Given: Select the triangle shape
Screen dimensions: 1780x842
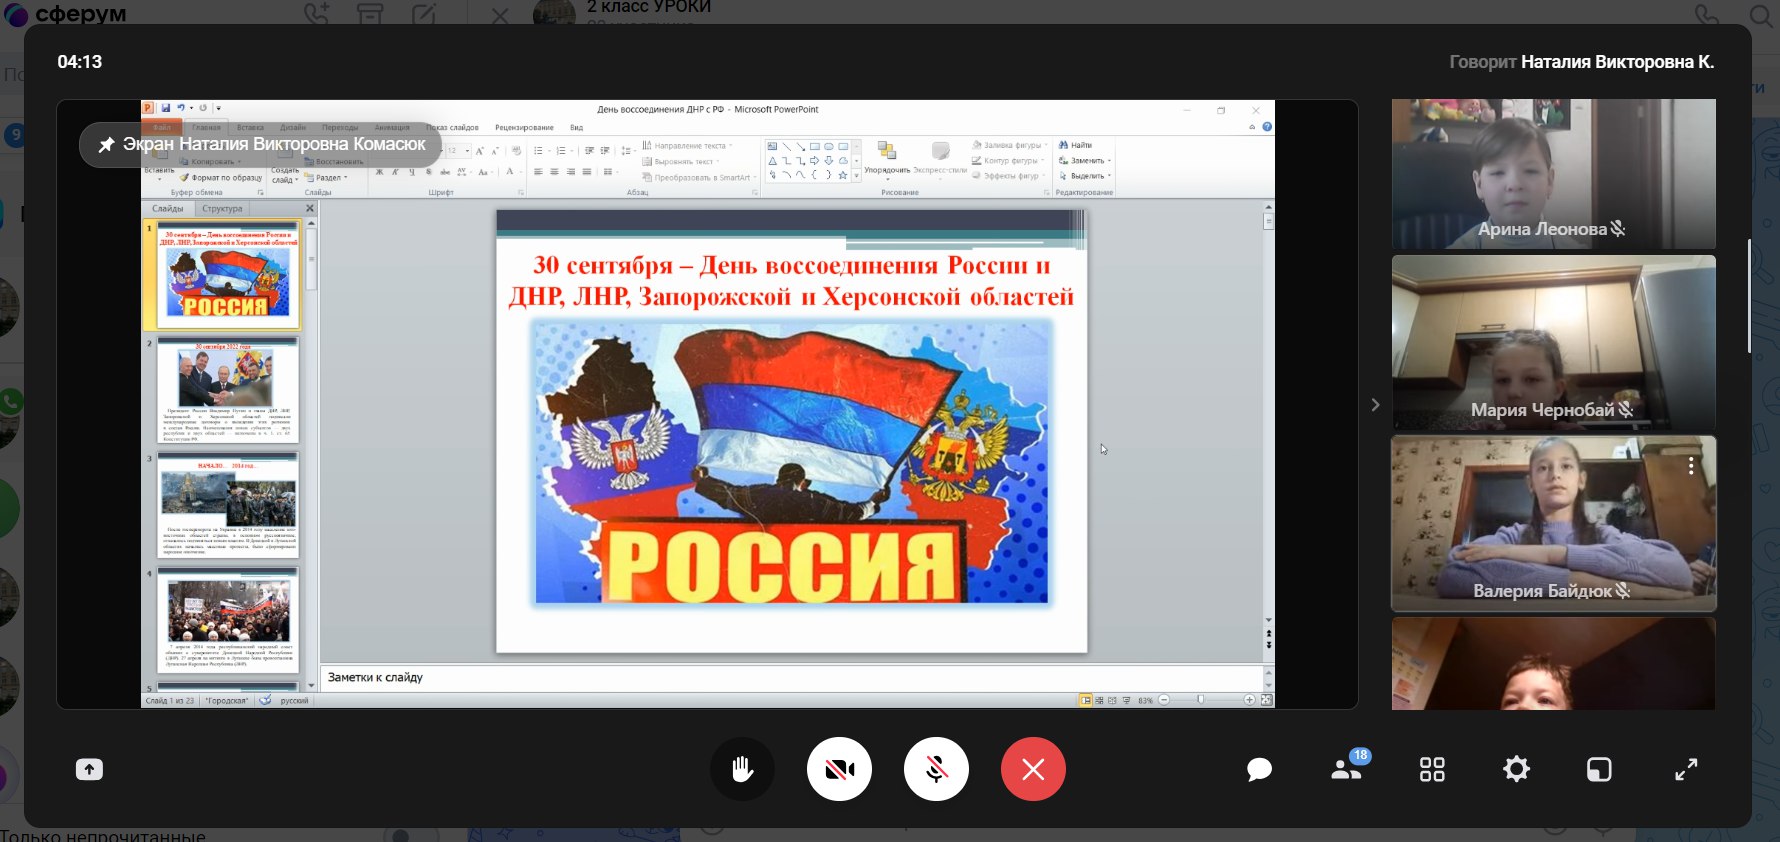Looking at the screenshot, I should [772, 160].
